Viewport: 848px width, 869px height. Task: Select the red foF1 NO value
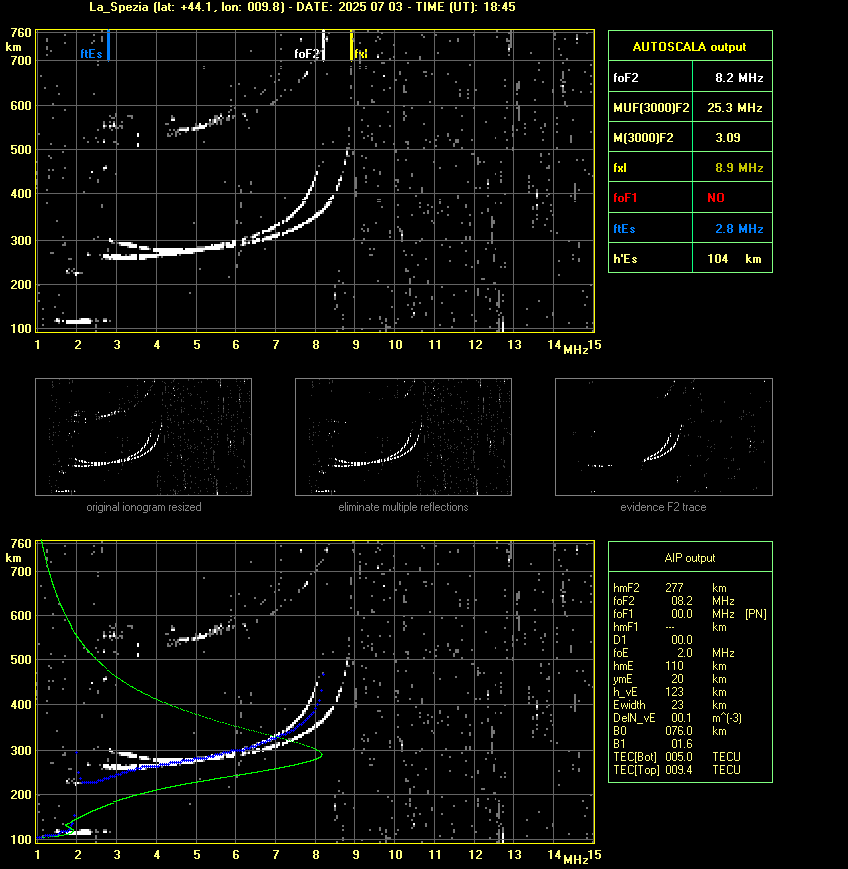(716, 198)
